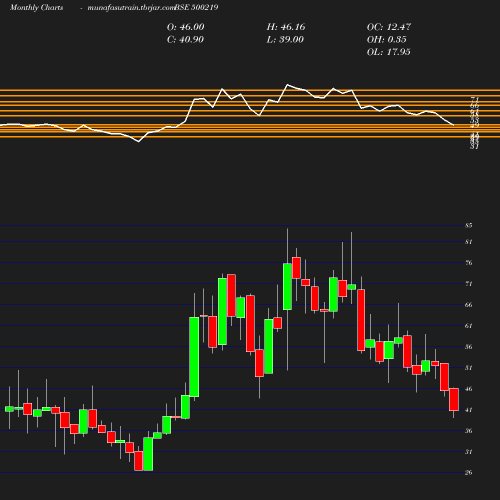Click the candlestick price axis label 66

tap(469, 305)
